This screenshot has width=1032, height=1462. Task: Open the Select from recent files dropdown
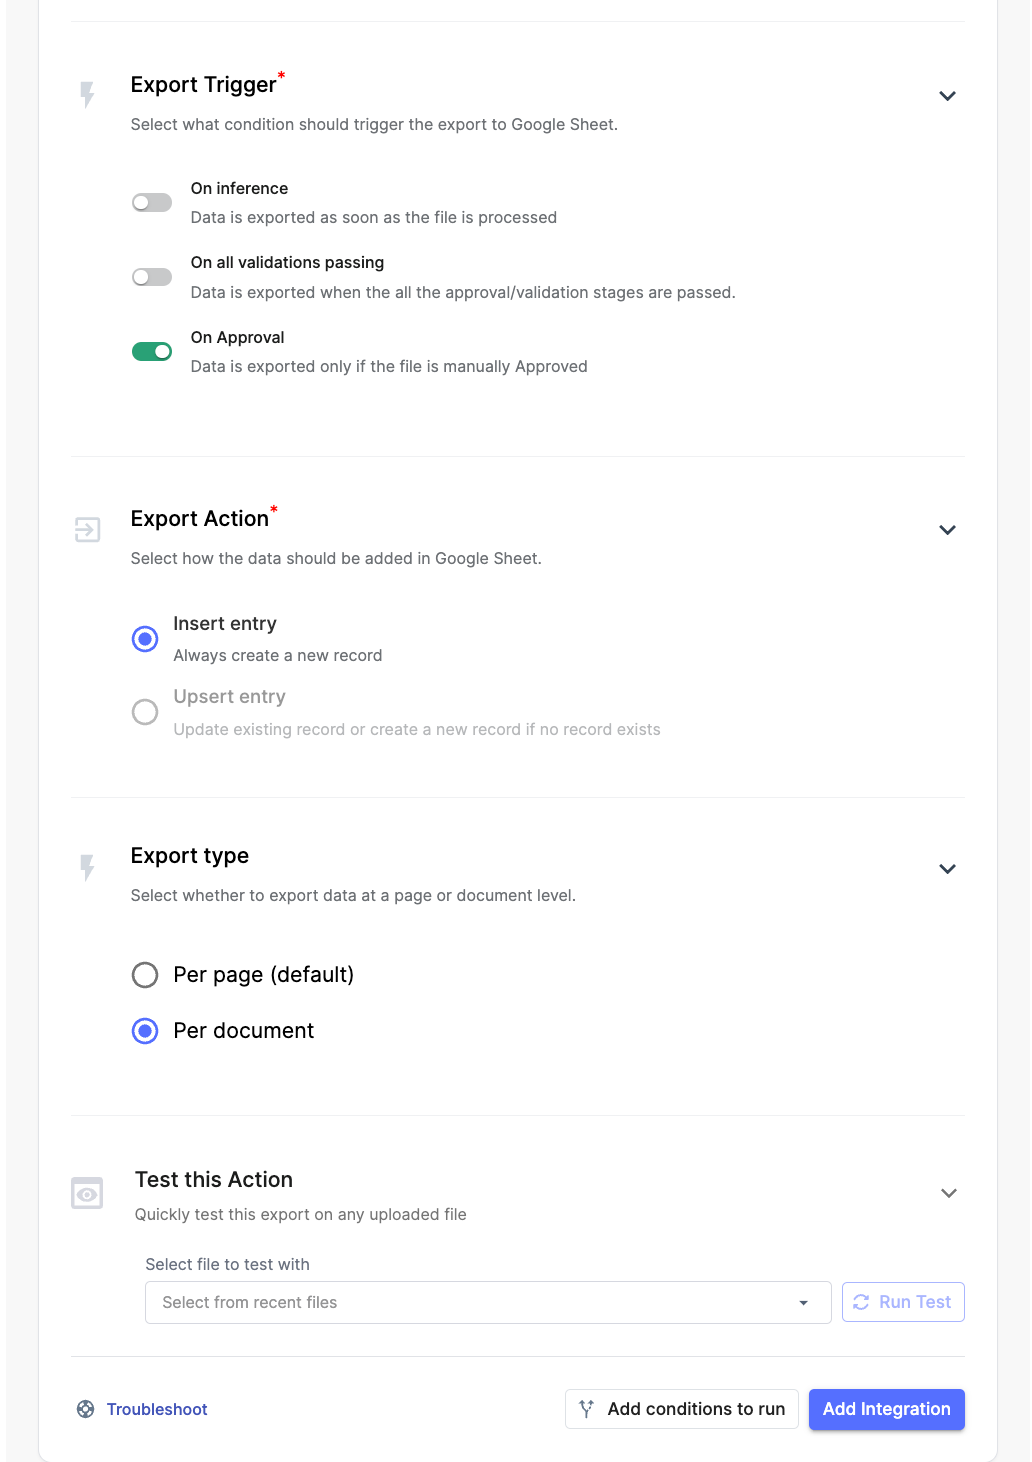coord(488,1302)
